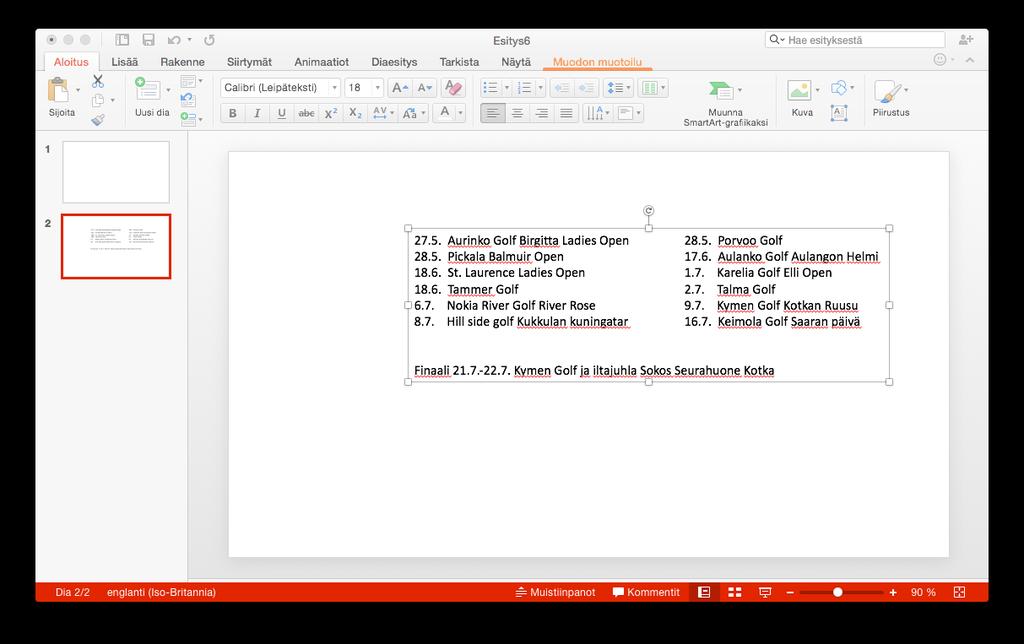The image size is (1024, 644).
Task: Increase font size with large A button
Action: [x=400, y=88]
